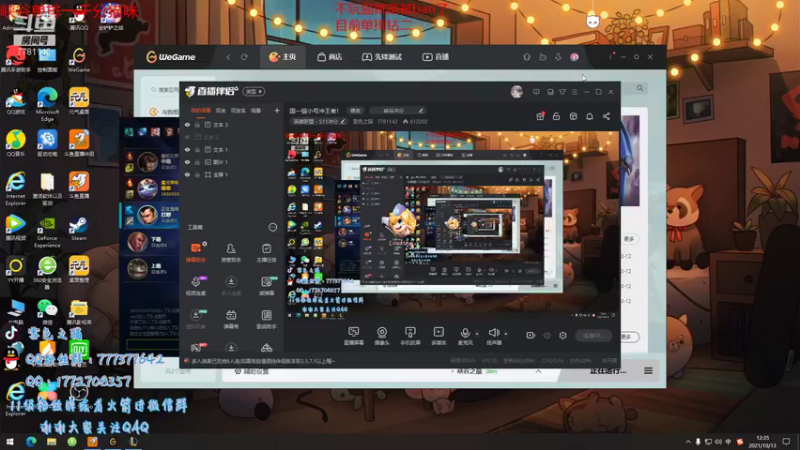Mute the 麦克风 microphone

pos(465,336)
